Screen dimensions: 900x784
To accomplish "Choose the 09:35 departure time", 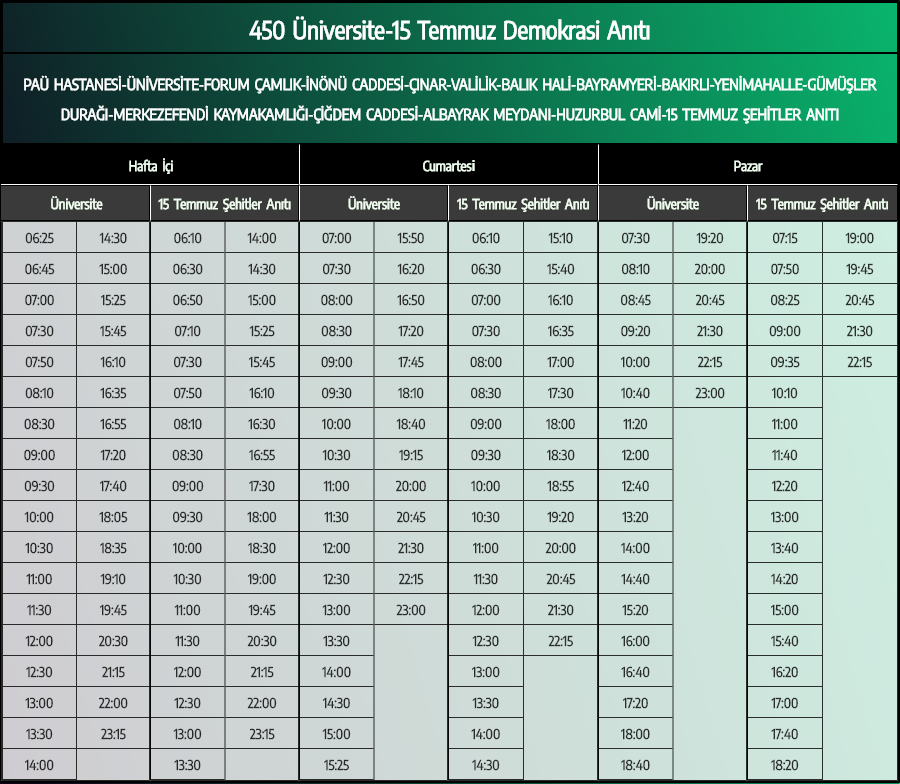I will 785,362.
